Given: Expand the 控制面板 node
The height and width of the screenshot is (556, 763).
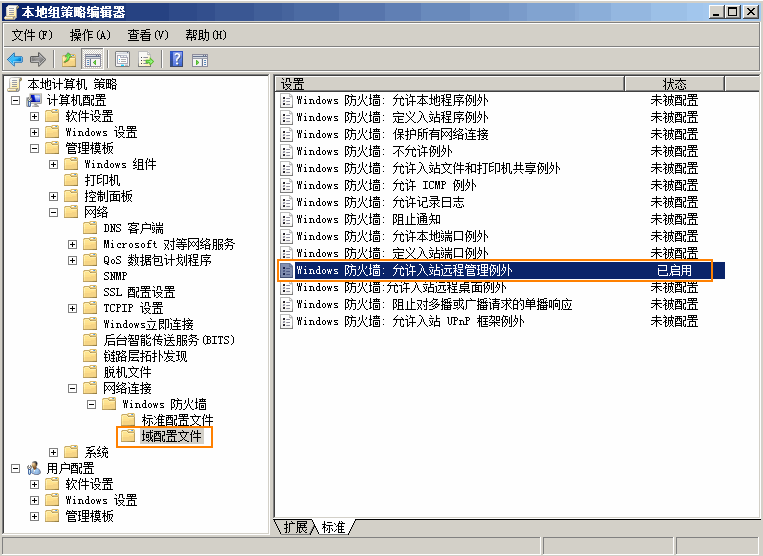Looking at the screenshot, I should pyautogui.click(x=54, y=197).
